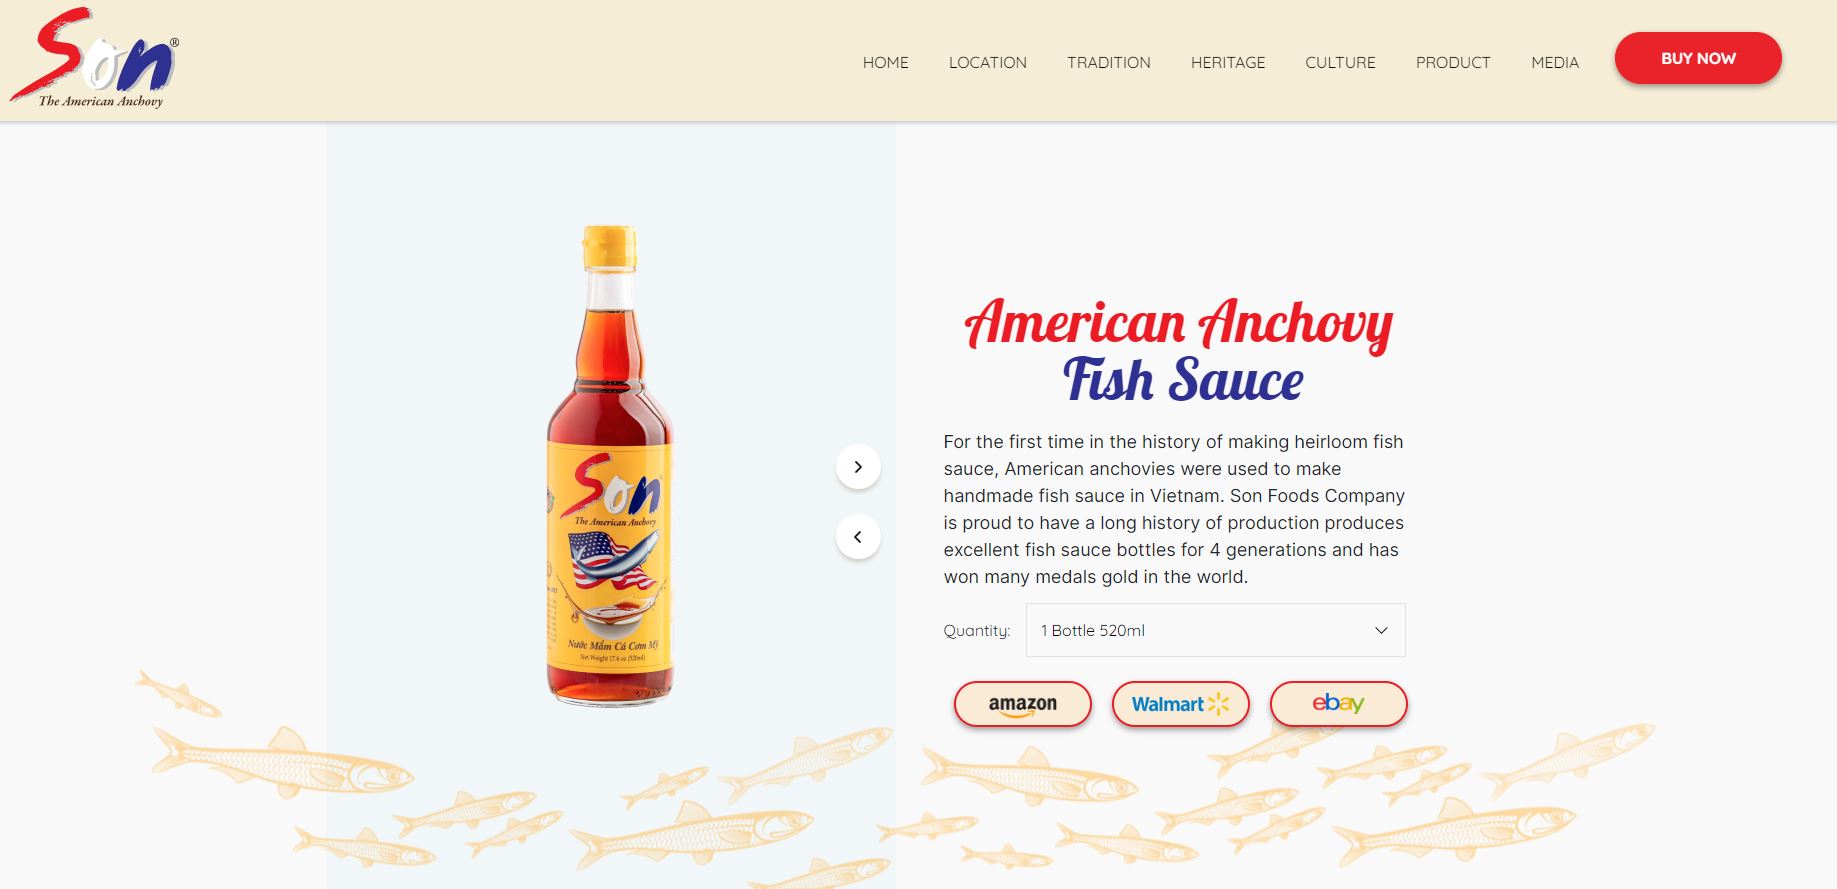Go to next product slide arrow
This screenshot has width=1837, height=889.
click(858, 467)
